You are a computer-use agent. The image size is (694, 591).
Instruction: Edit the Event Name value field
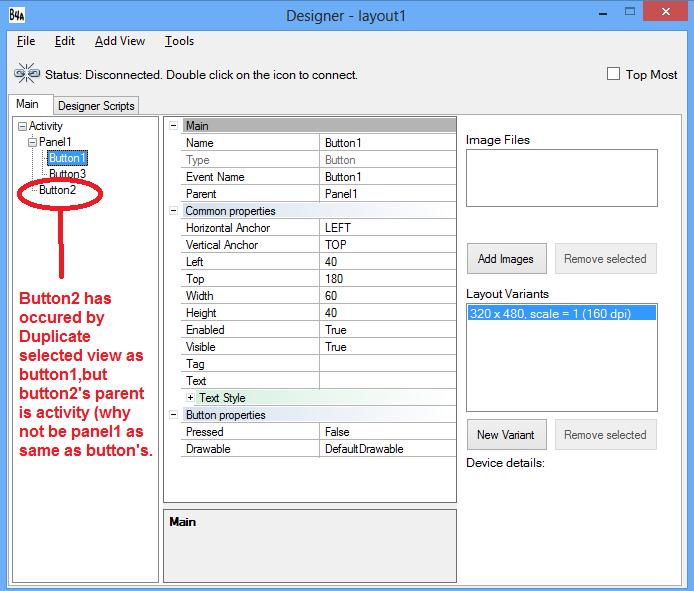coord(387,177)
